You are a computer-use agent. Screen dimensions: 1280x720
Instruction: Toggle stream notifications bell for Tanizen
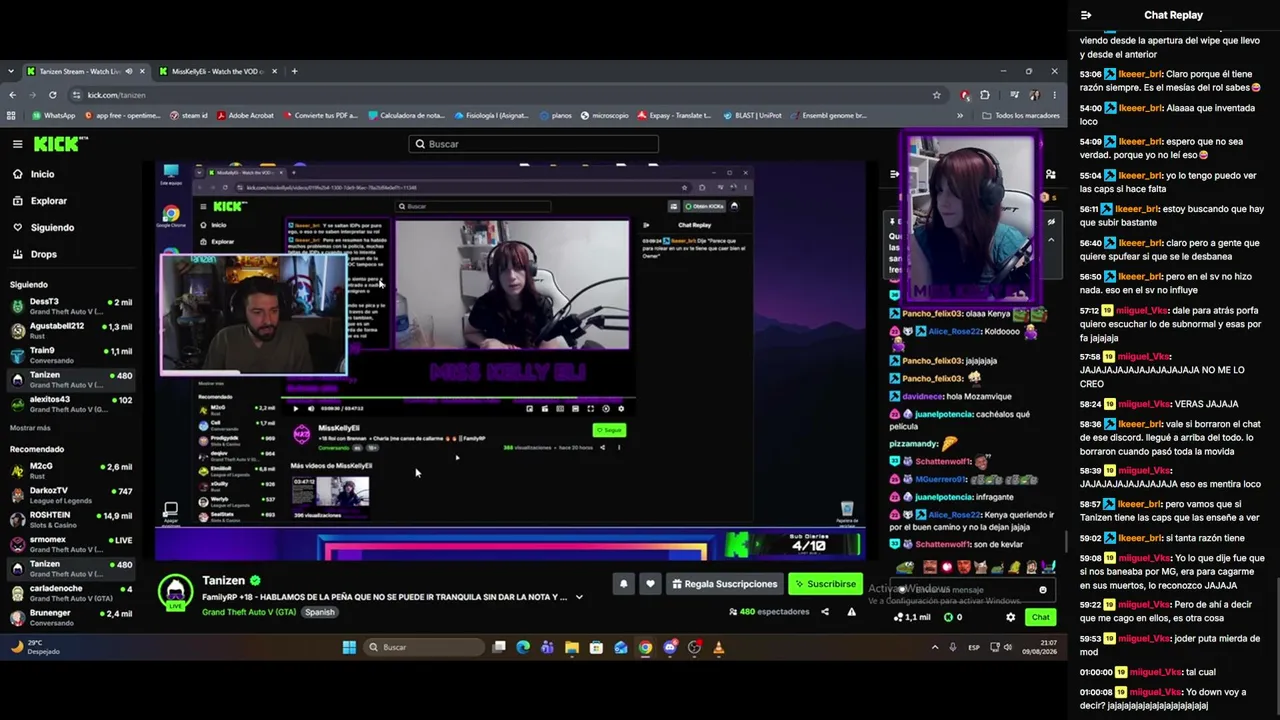(x=623, y=584)
